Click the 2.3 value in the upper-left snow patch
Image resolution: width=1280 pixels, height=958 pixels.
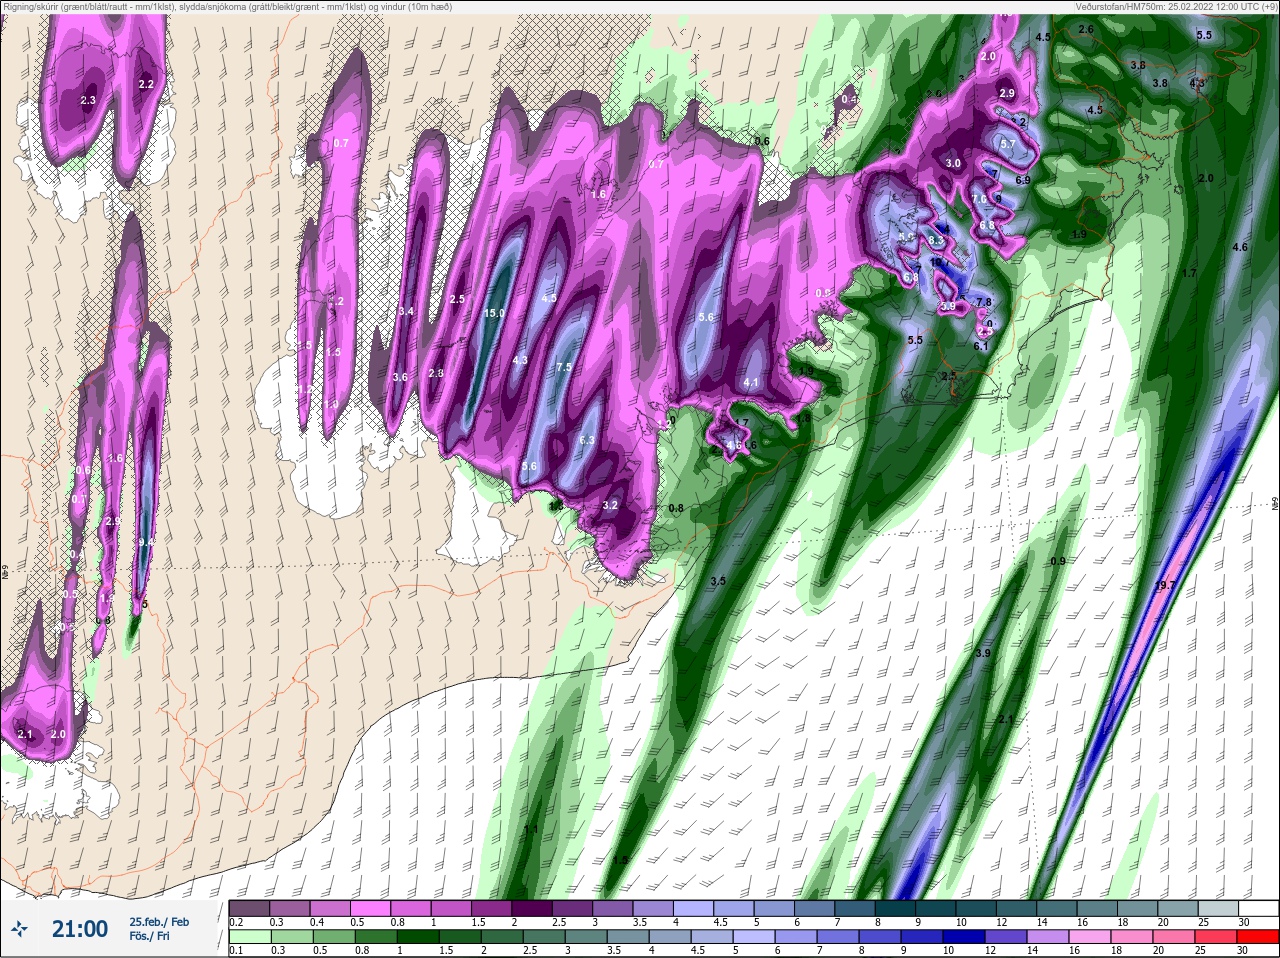87,100
